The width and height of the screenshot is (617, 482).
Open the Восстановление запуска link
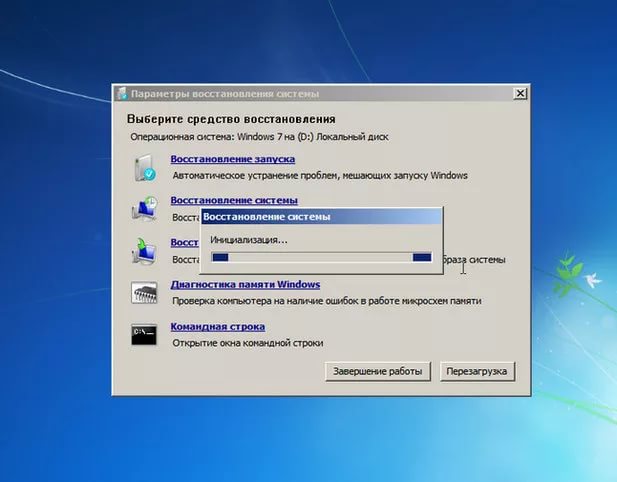tap(233, 159)
